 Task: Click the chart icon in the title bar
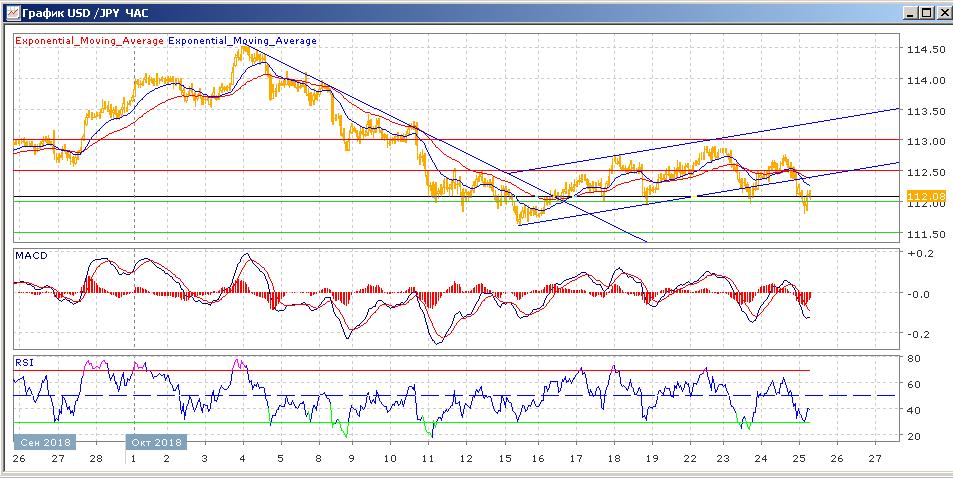[x=11, y=12]
